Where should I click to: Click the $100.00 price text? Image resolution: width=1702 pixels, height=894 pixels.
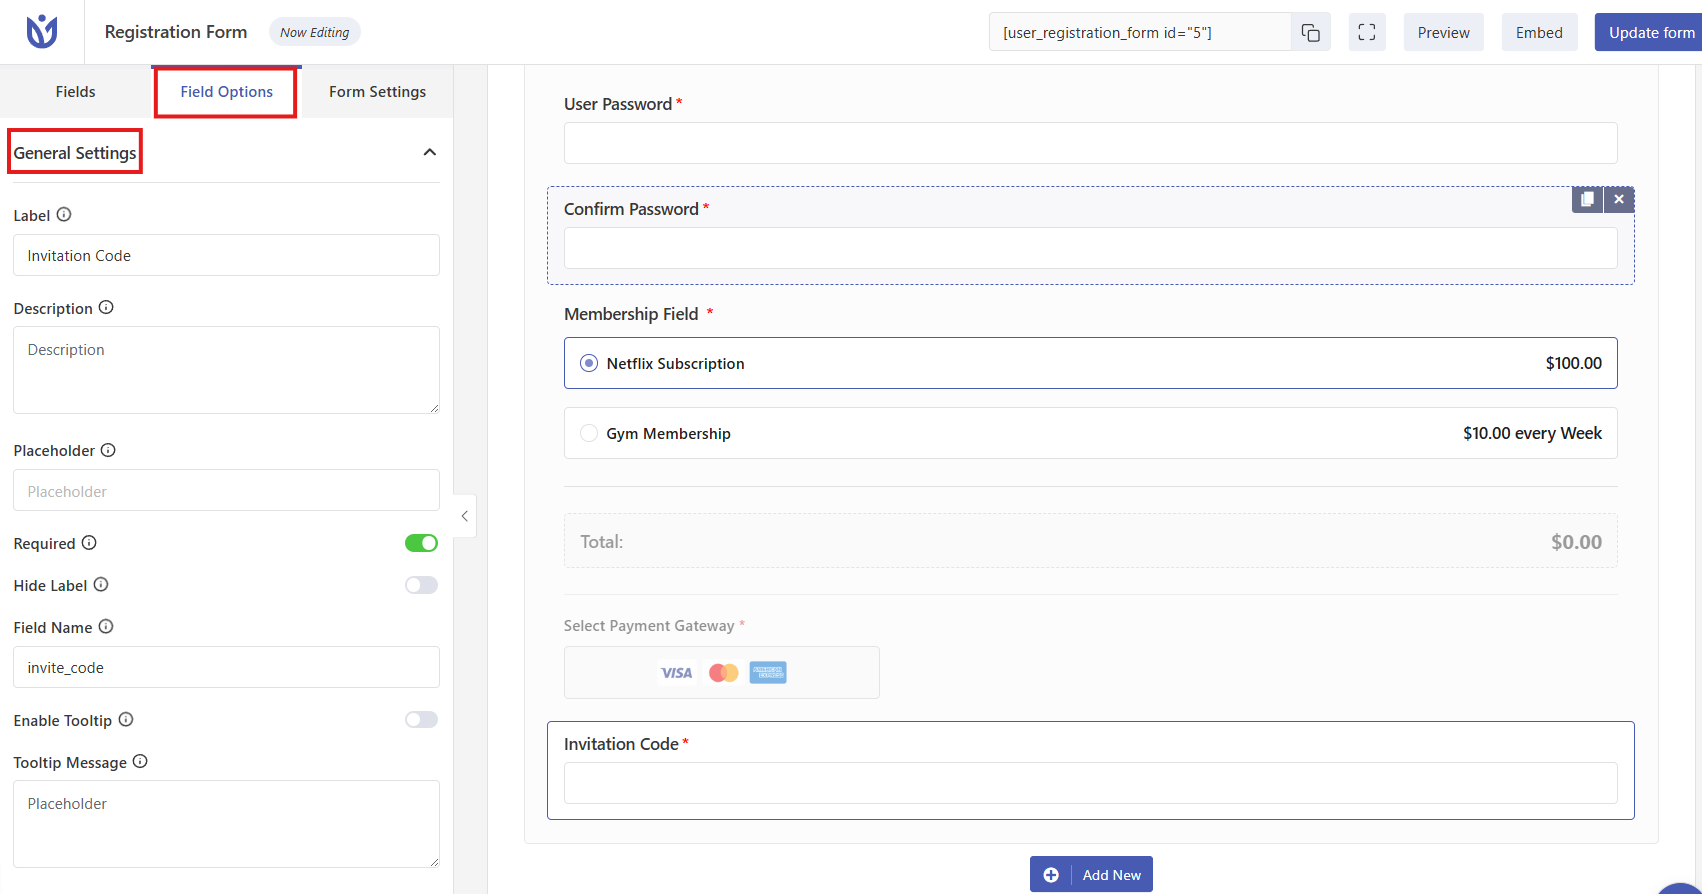(1574, 363)
